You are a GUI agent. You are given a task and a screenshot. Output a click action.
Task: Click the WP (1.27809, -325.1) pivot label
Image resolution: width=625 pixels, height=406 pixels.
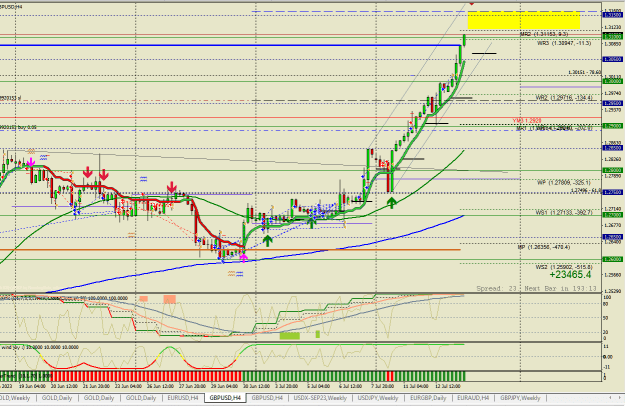tap(564, 182)
